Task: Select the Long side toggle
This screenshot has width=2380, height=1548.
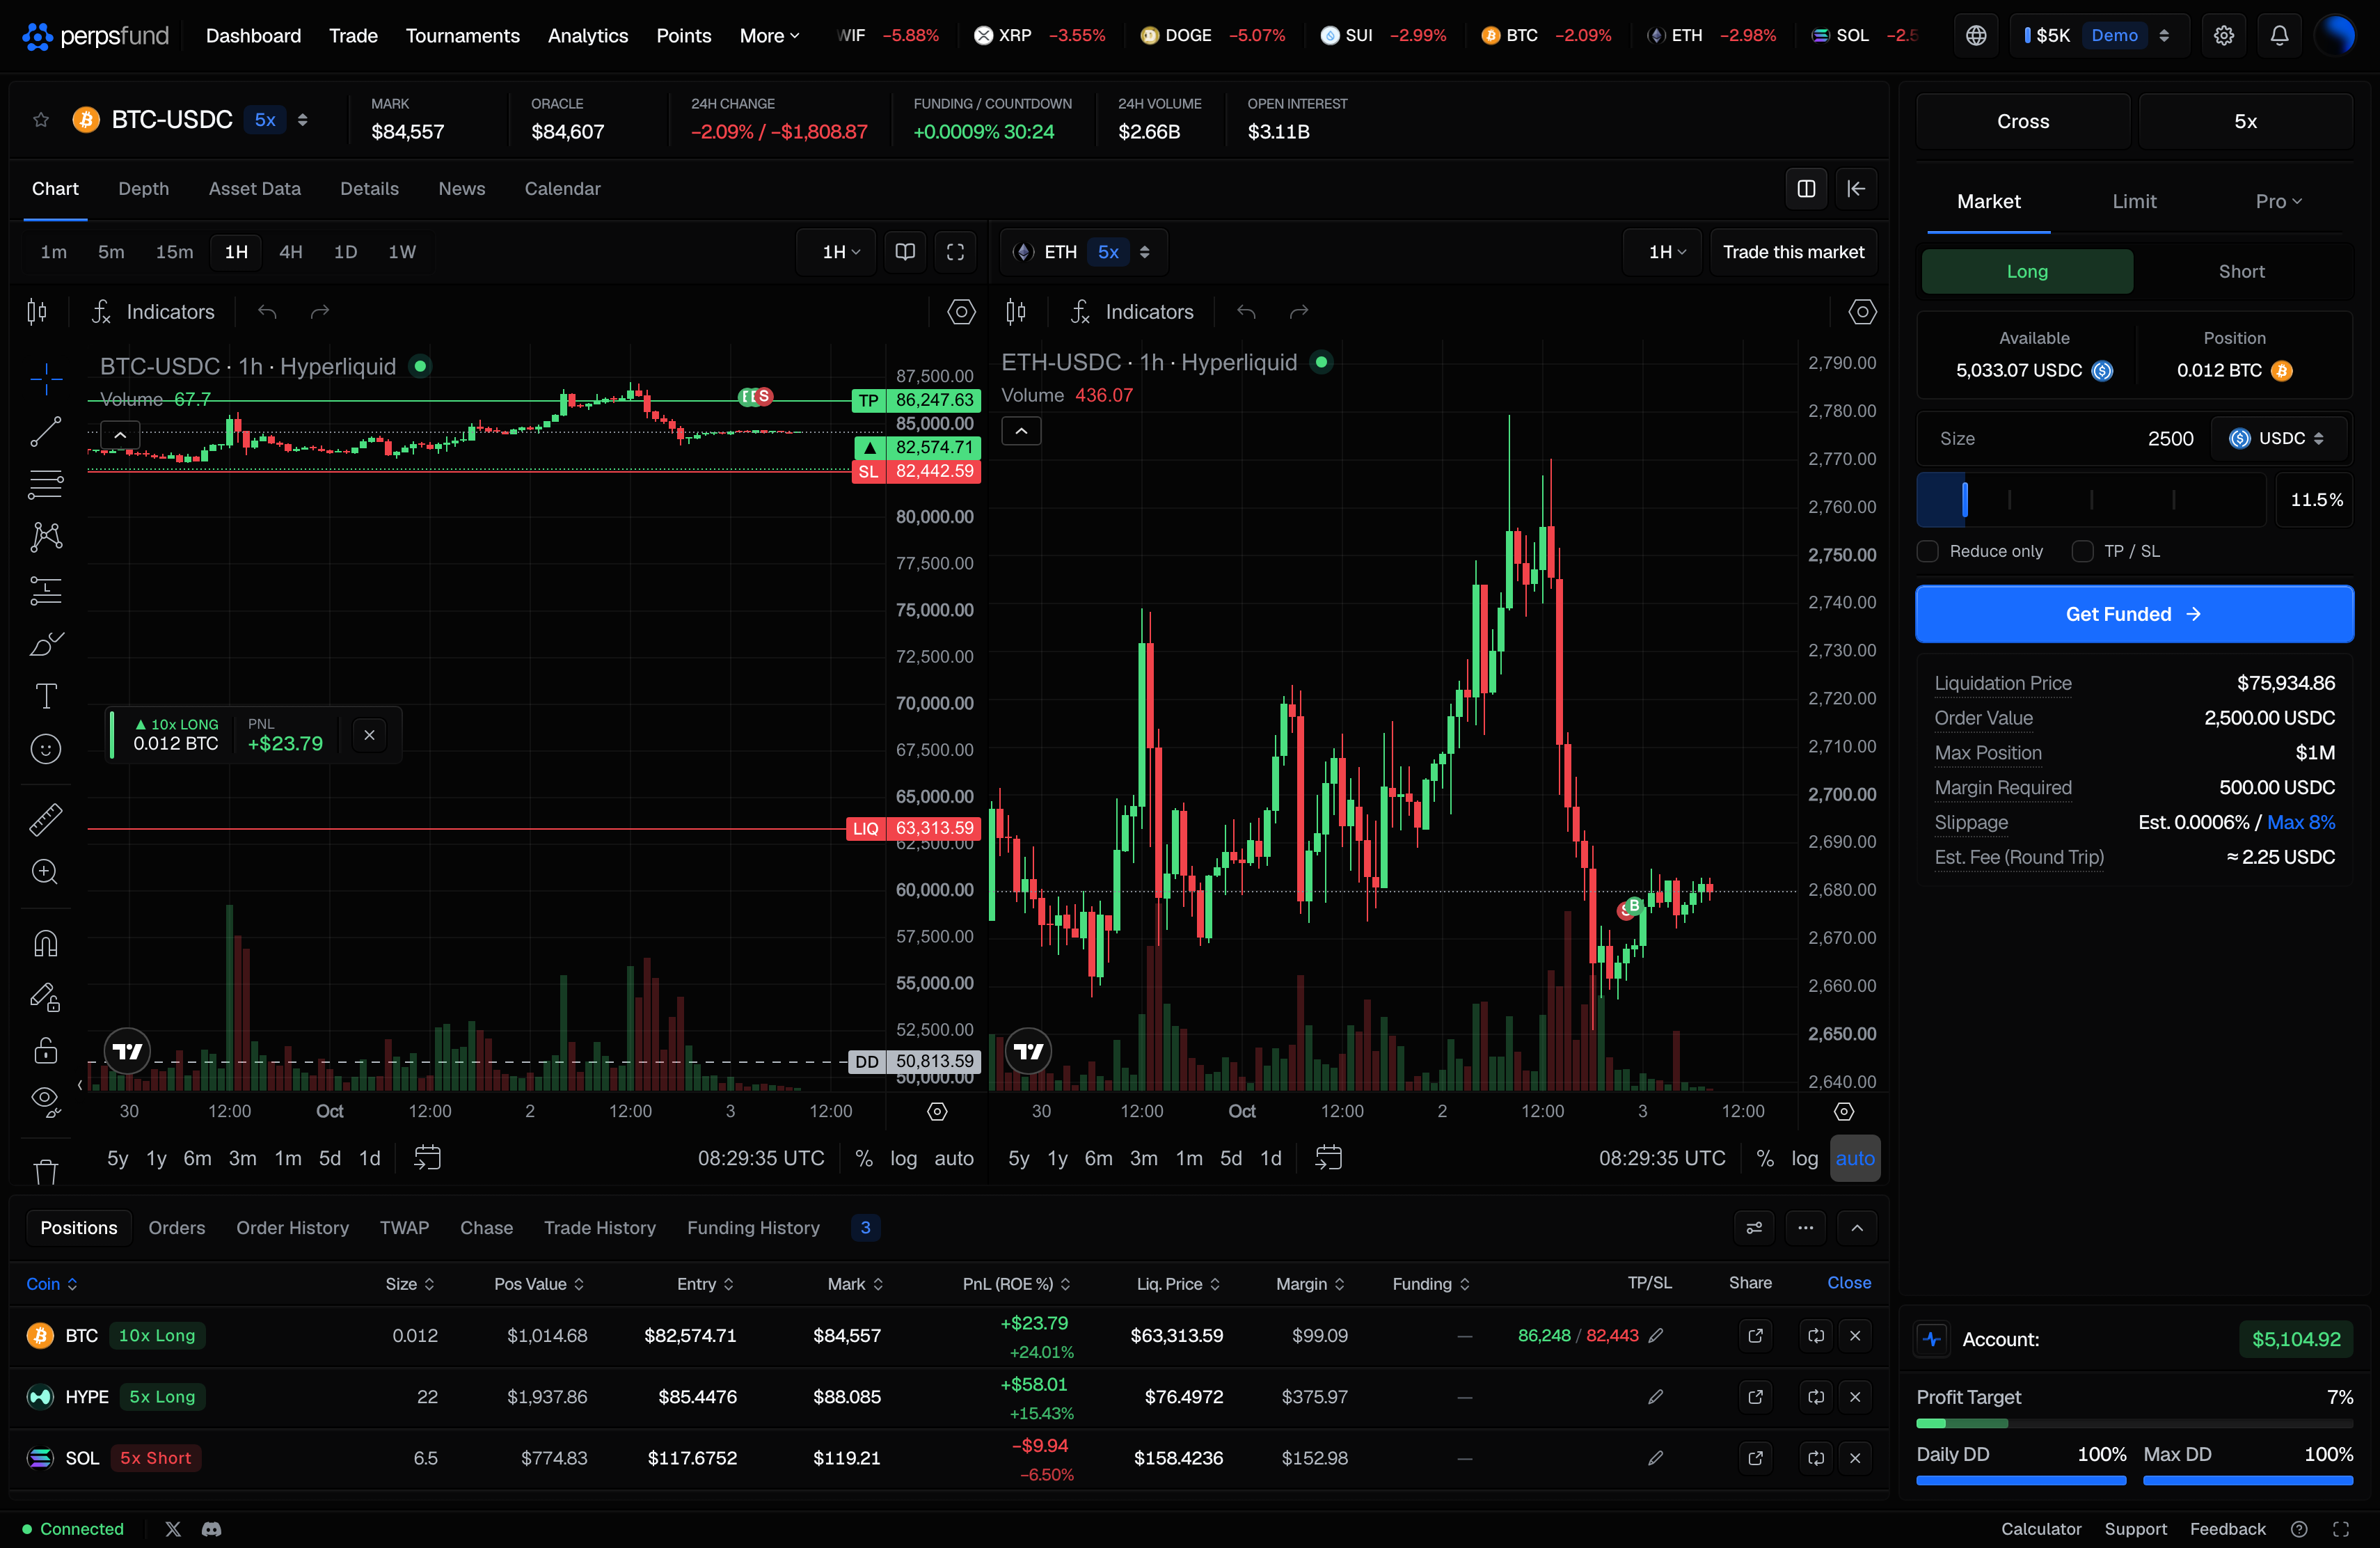Action: pos(2027,272)
